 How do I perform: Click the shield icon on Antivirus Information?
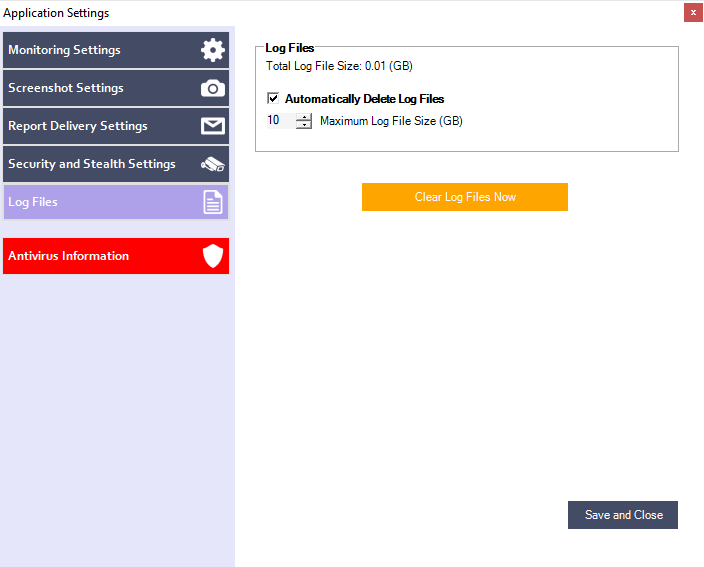coord(213,256)
